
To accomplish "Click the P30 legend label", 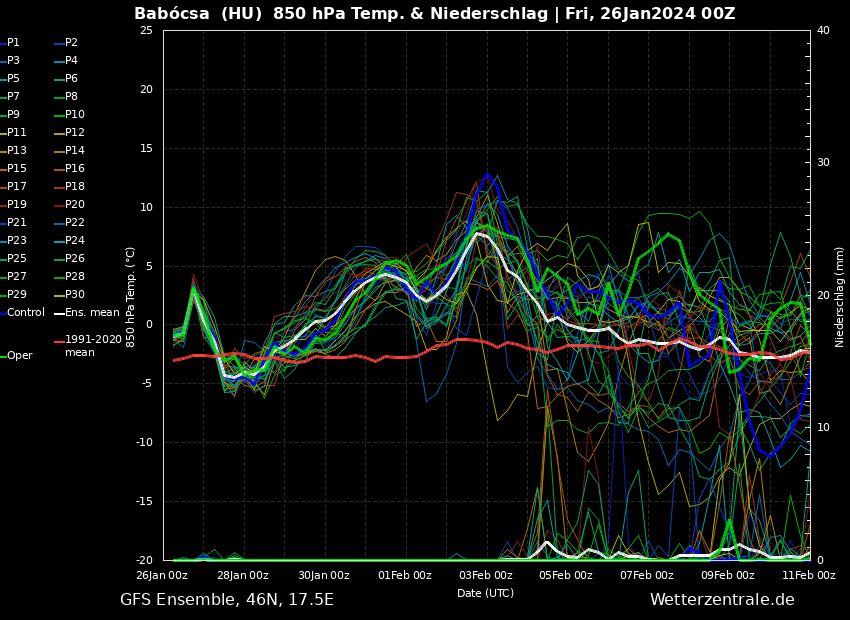I will [x=75, y=295].
